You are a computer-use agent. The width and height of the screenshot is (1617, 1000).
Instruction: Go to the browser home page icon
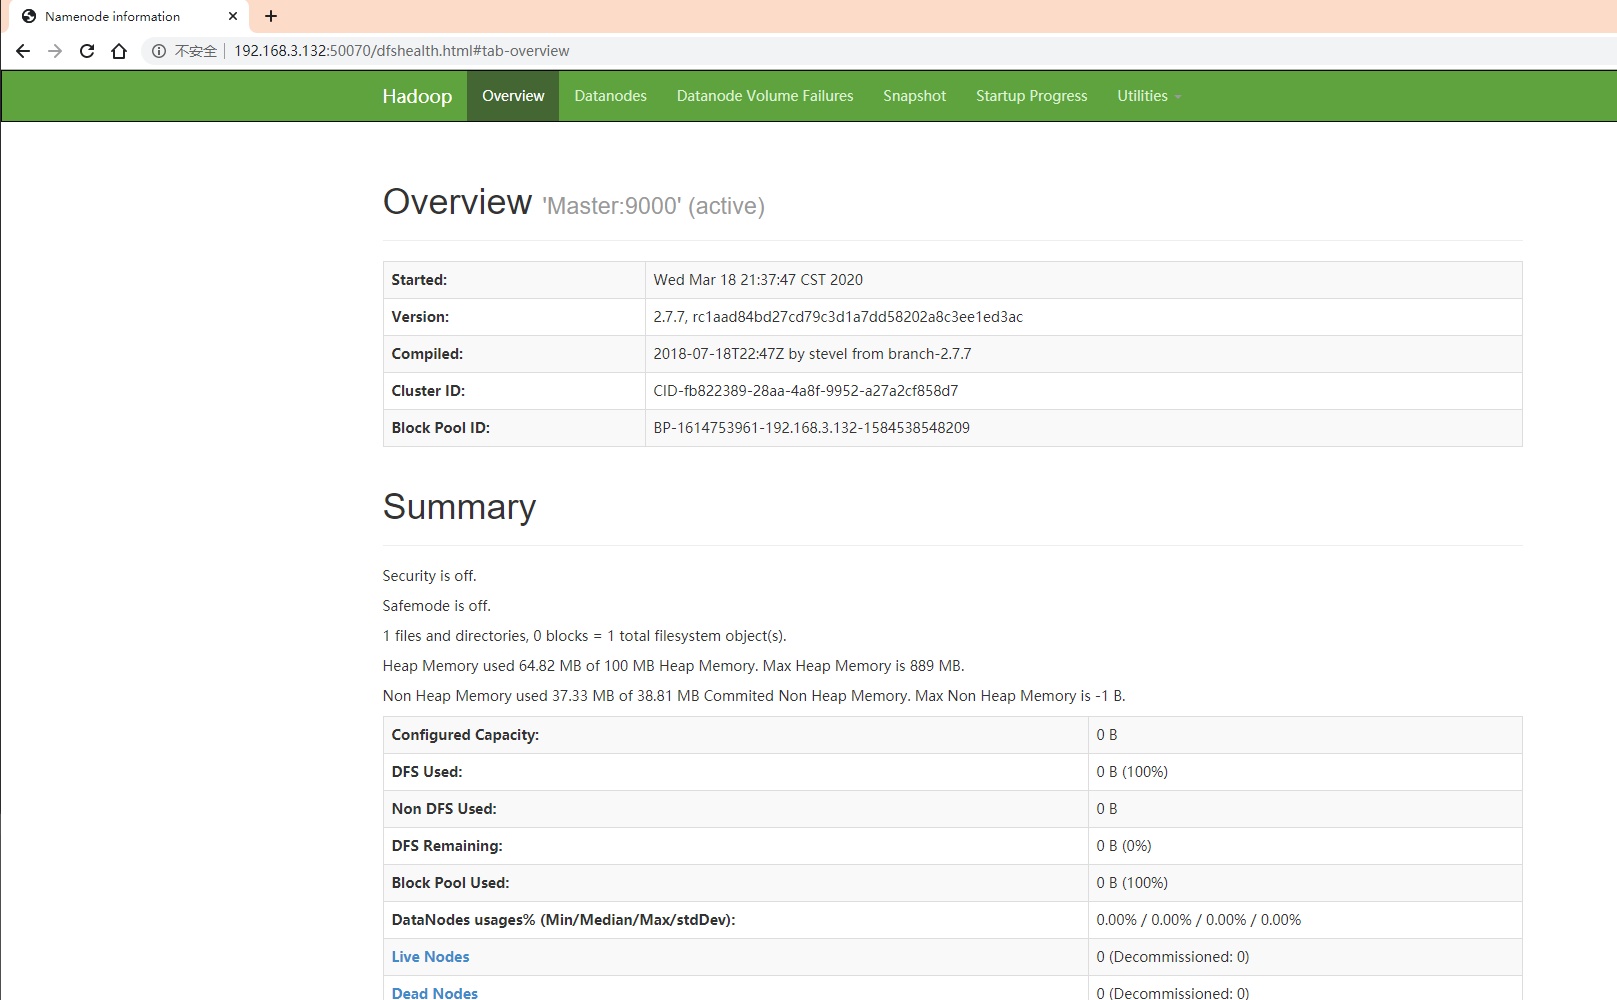click(119, 51)
